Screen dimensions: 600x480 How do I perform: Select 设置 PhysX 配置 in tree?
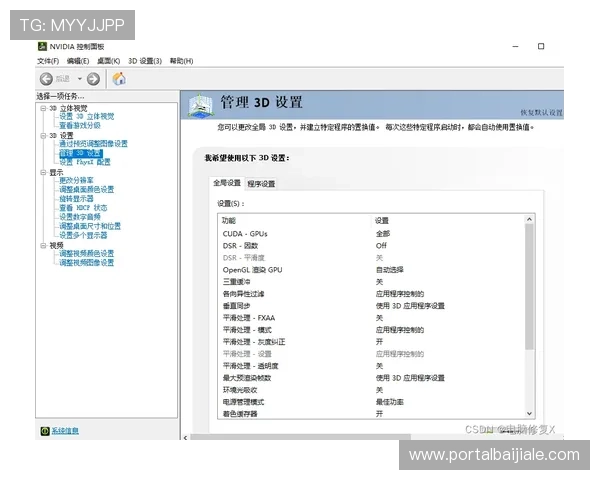click(x=85, y=162)
